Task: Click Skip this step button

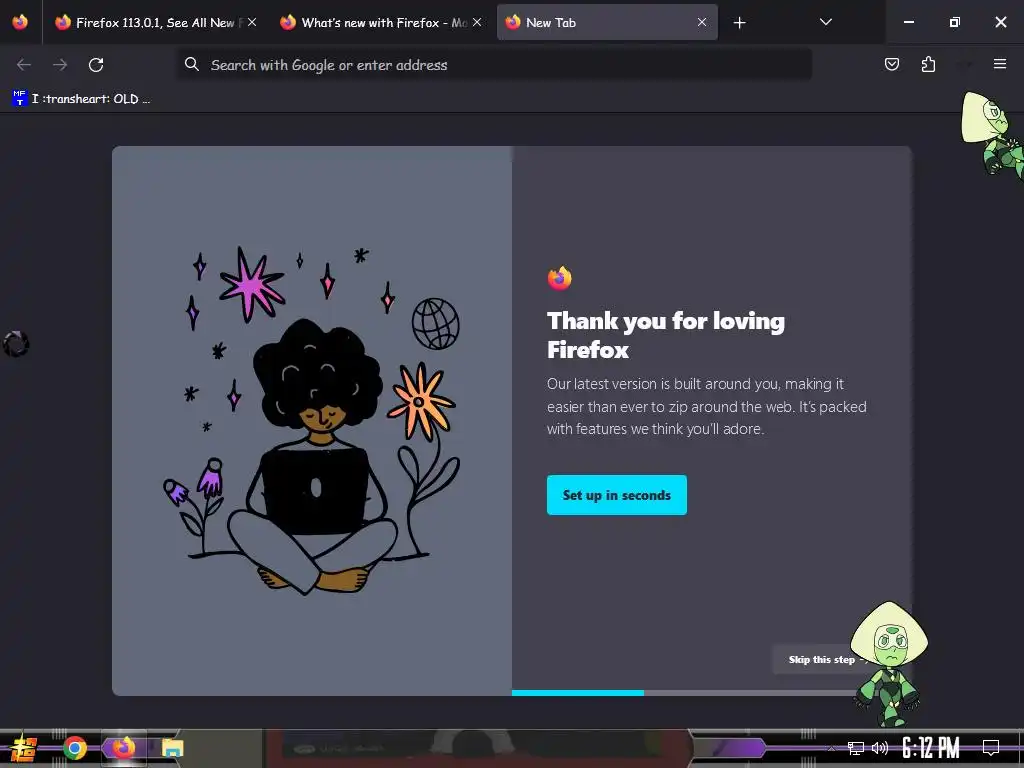Action: (x=822, y=660)
